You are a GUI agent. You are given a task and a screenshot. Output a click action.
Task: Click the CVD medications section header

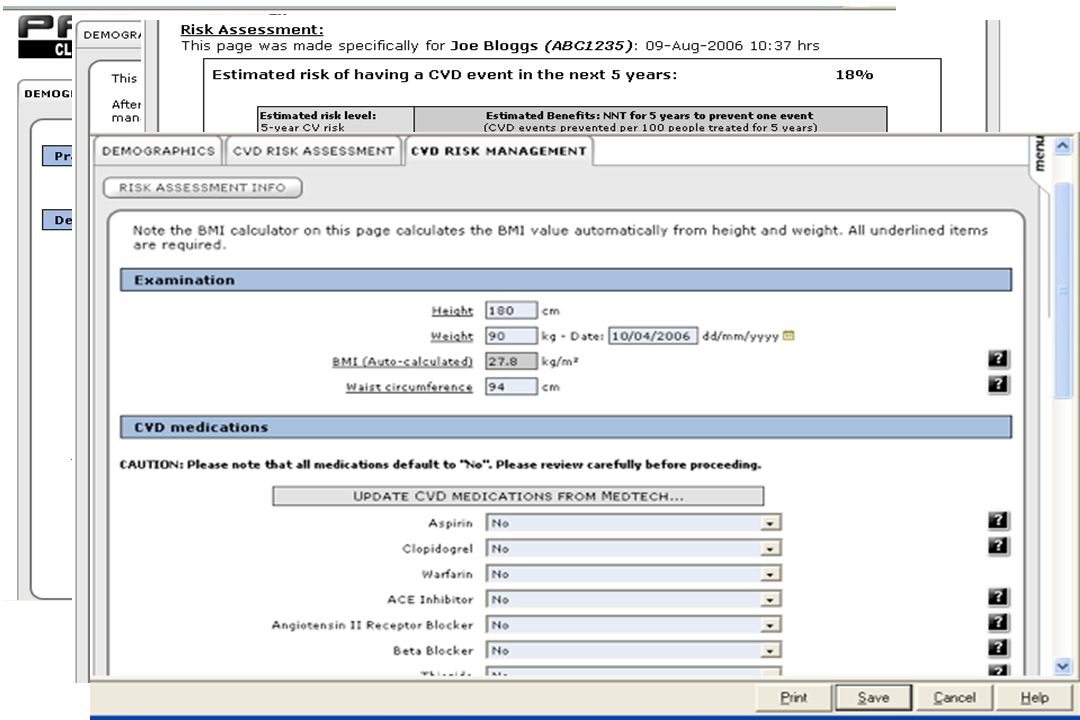pos(566,427)
